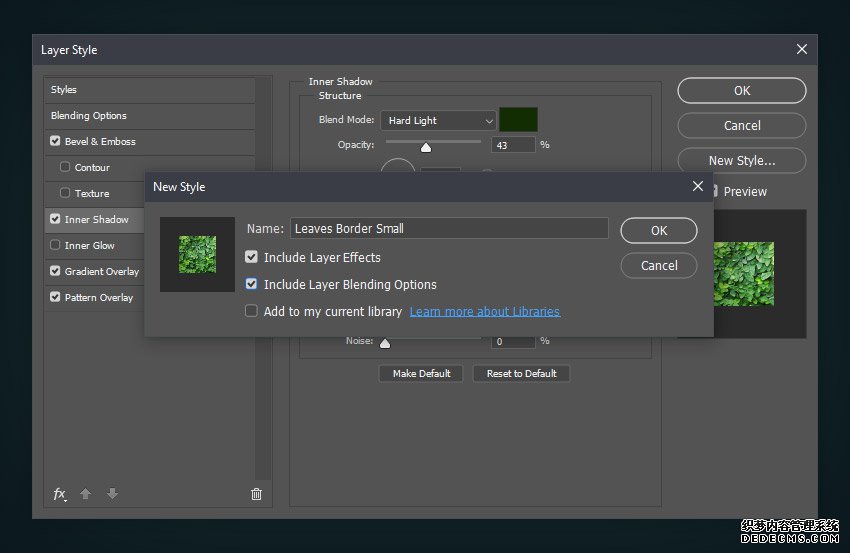Click the Opacity value field 43
The image size is (850, 553).
click(x=513, y=145)
